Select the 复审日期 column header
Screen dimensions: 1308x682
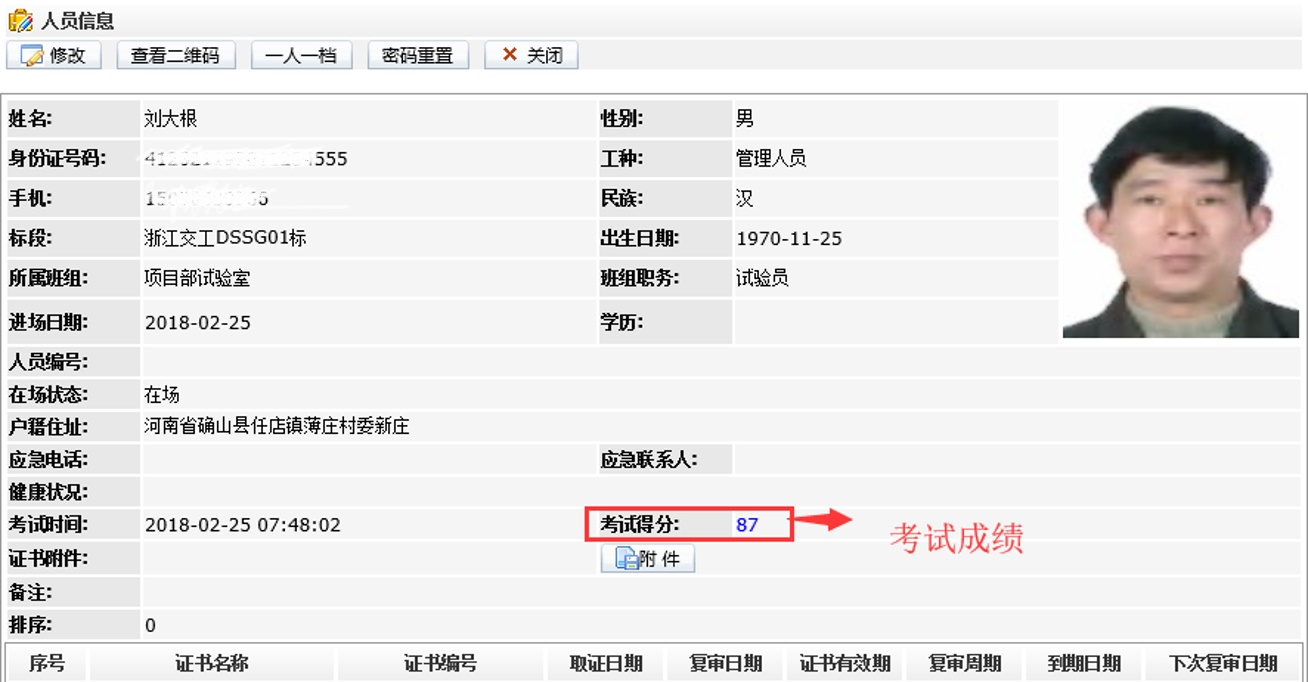point(726,663)
